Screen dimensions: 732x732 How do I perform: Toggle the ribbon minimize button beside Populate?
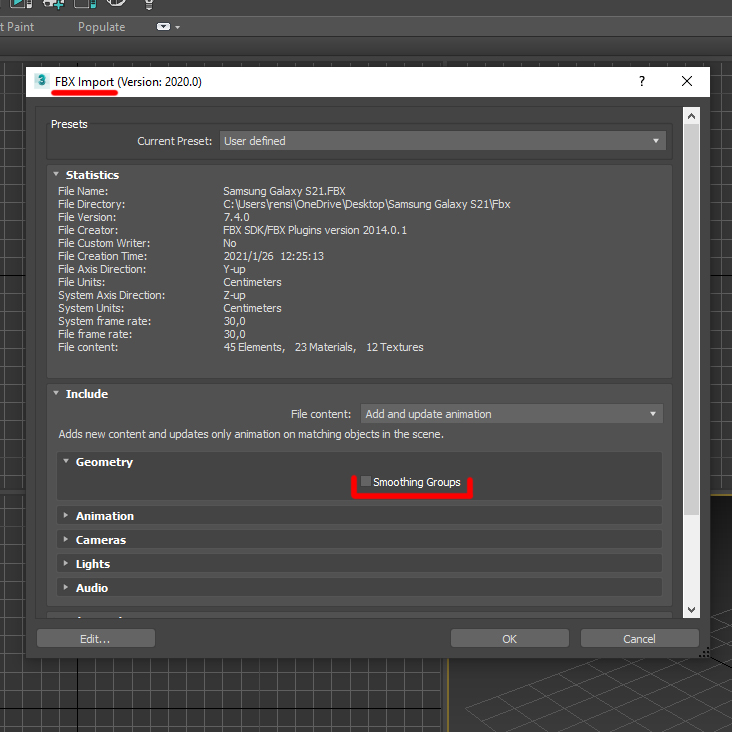[x=163, y=27]
